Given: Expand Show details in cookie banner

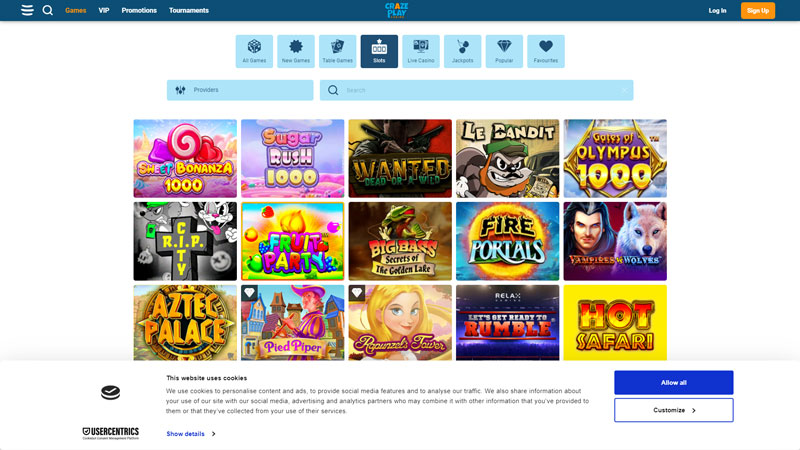Looking at the screenshot, I should (x=191, y=434).
